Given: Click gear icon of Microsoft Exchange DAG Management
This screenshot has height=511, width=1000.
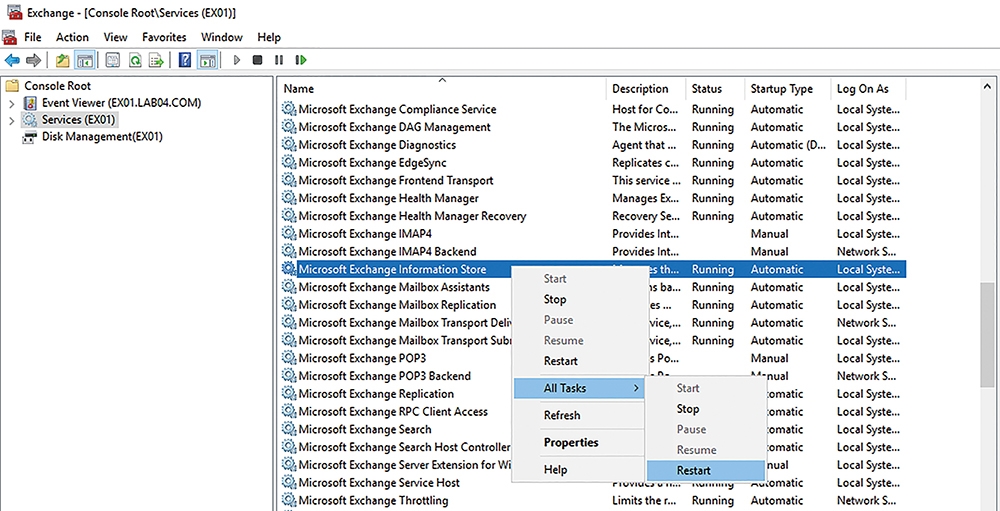Looking at the screenshot, I should click(x=289, y=127).
